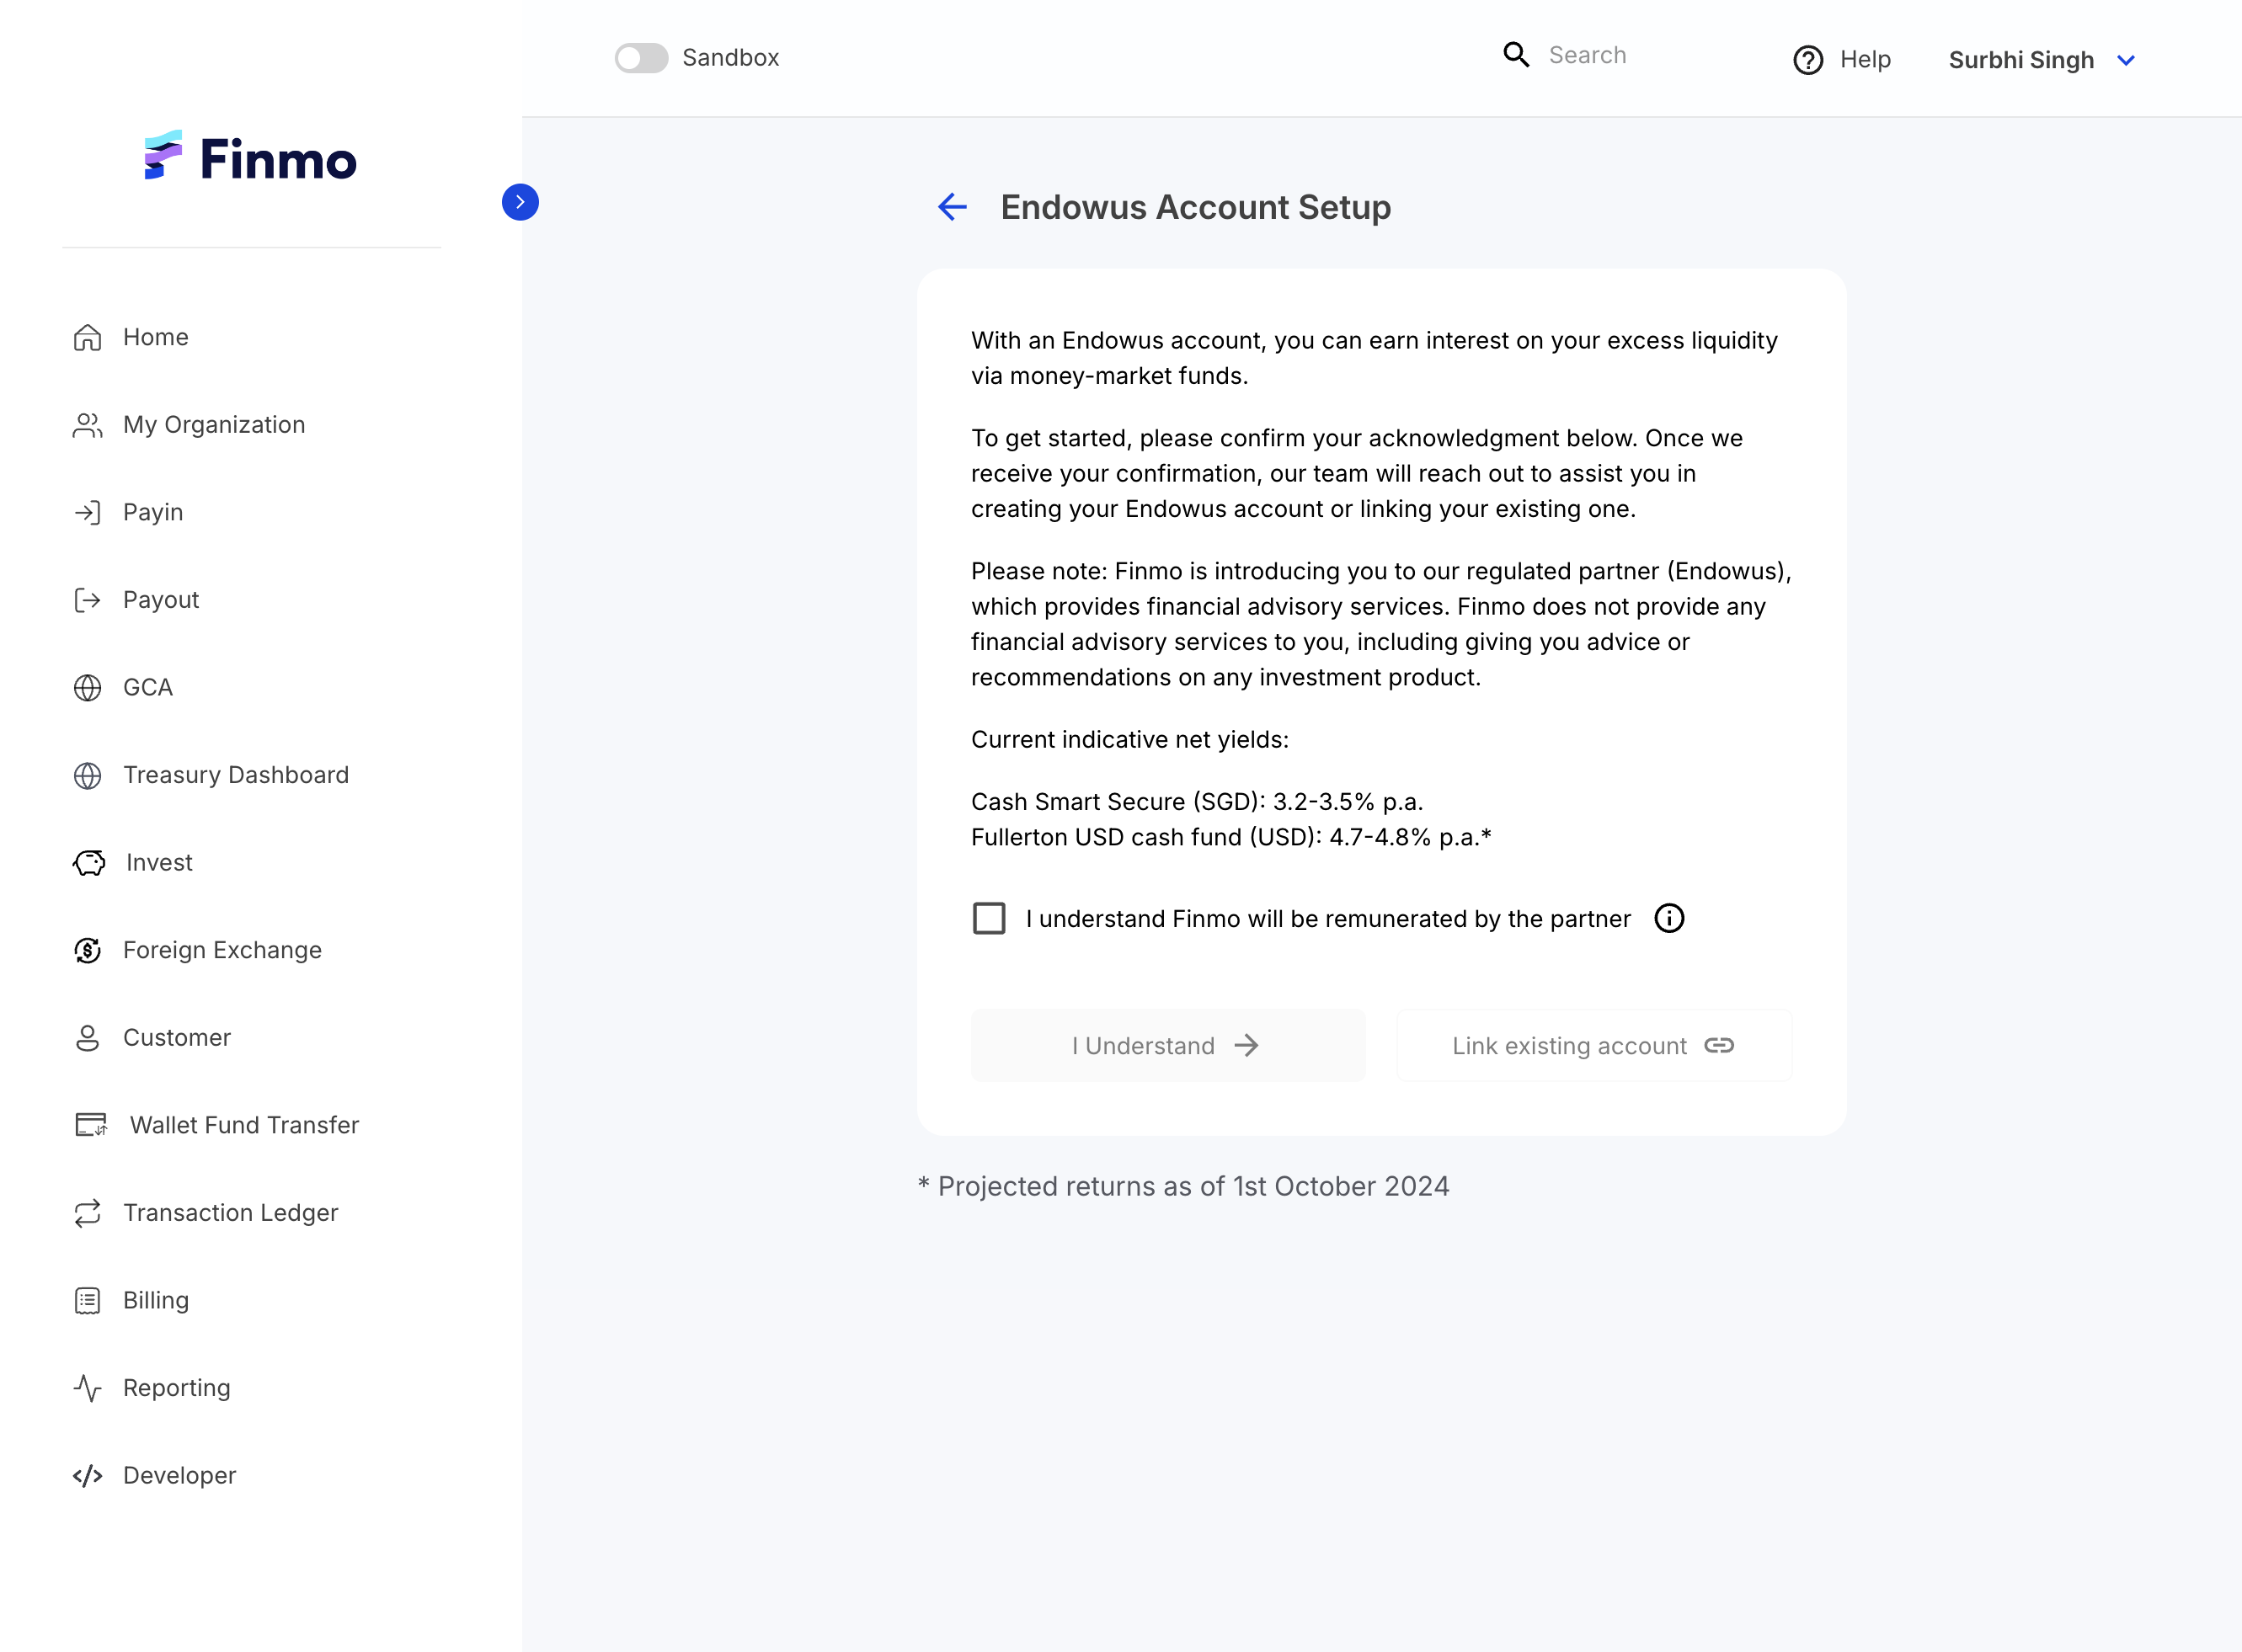The height and width of the screenshot is (1652, 2242).
Task: Click the Projected returns footnote text
Action: 1183,1186
